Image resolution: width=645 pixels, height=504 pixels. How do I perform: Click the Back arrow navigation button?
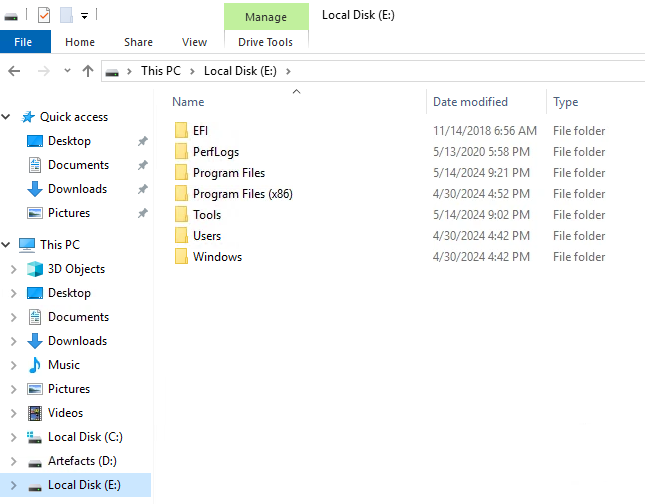tap(14, 71)
